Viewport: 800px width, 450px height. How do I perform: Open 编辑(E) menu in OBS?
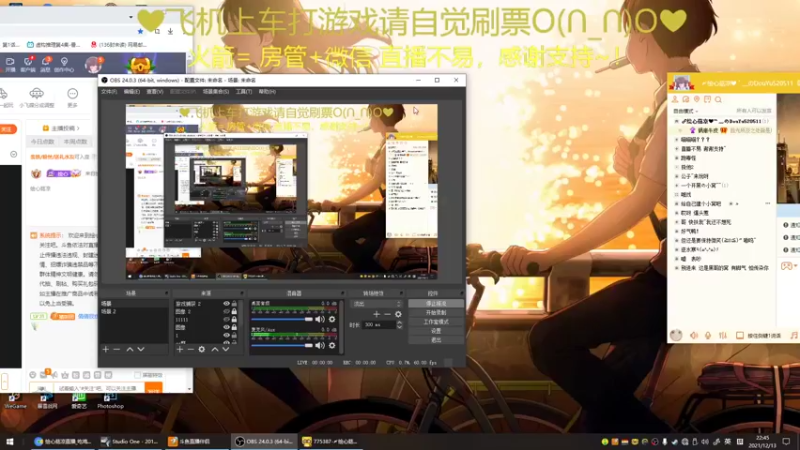[x=132, y=92]
